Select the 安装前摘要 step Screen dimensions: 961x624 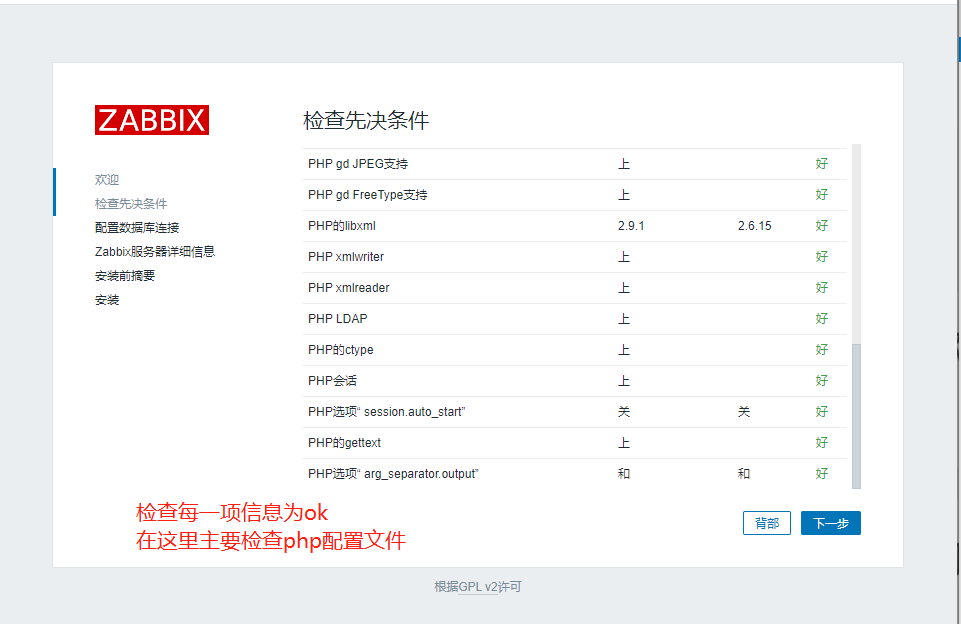124,276
